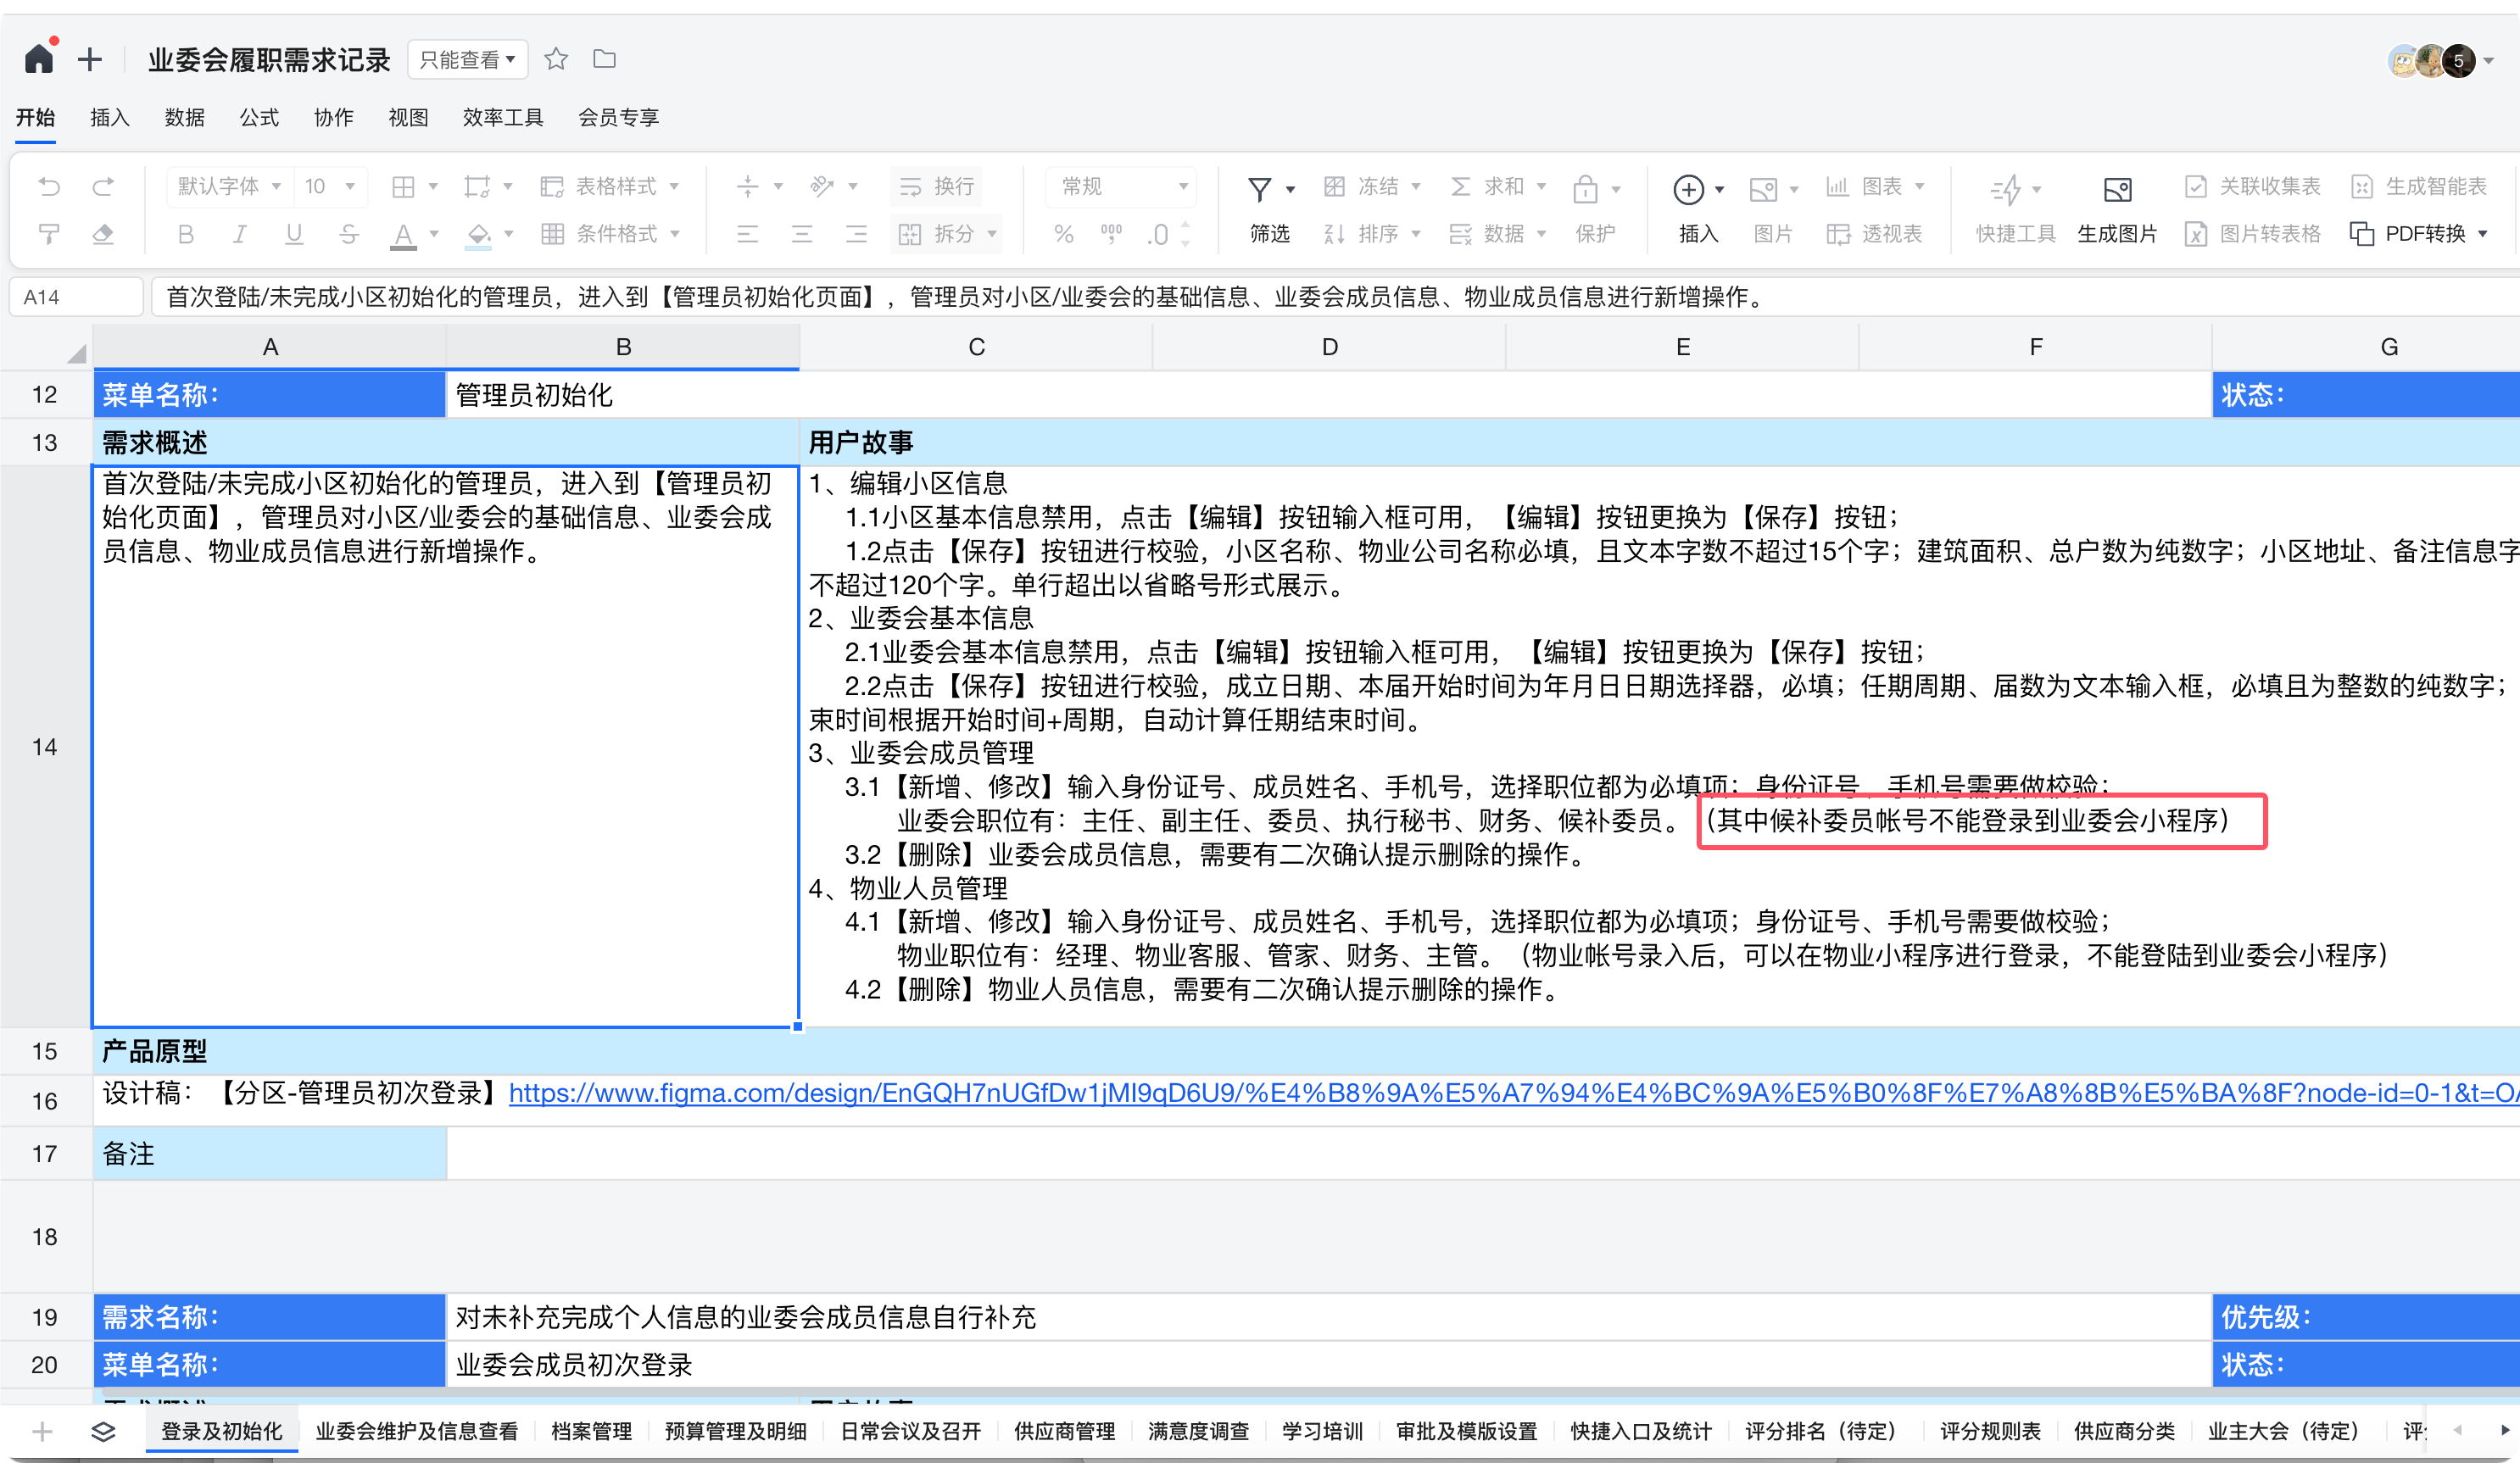This screenshot has width=2520, height=1463.
Task: Click the Name Box showing A14
Action: pyautogui.click(x=75, y=296)
